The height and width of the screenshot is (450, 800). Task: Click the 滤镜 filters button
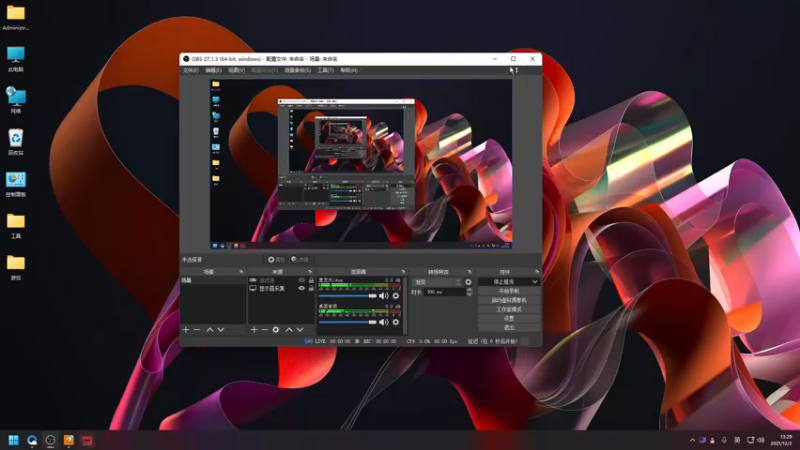(x=300, y=260)
